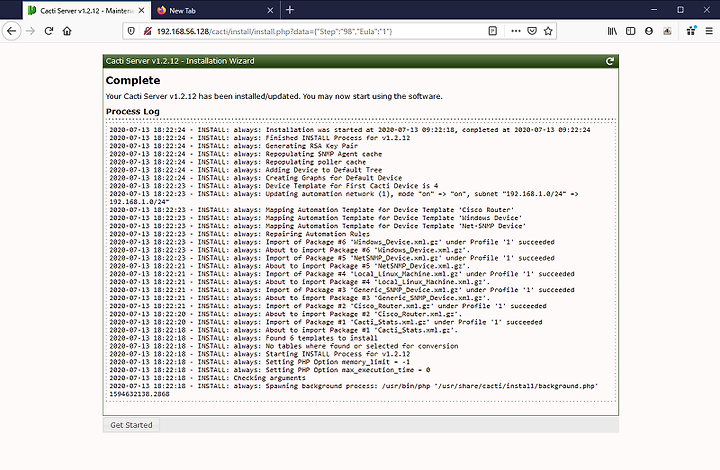Close the Cacti Server tab
Viewport: 720px width, 470px height.
(141, 10)
